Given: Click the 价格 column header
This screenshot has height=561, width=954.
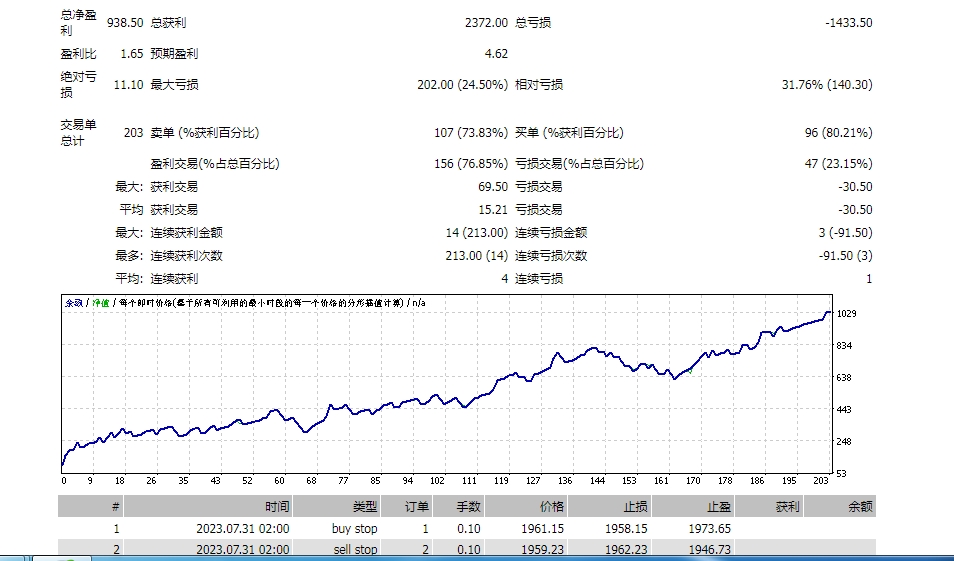Looking at the screenshot, I should (x=552, y=506).
